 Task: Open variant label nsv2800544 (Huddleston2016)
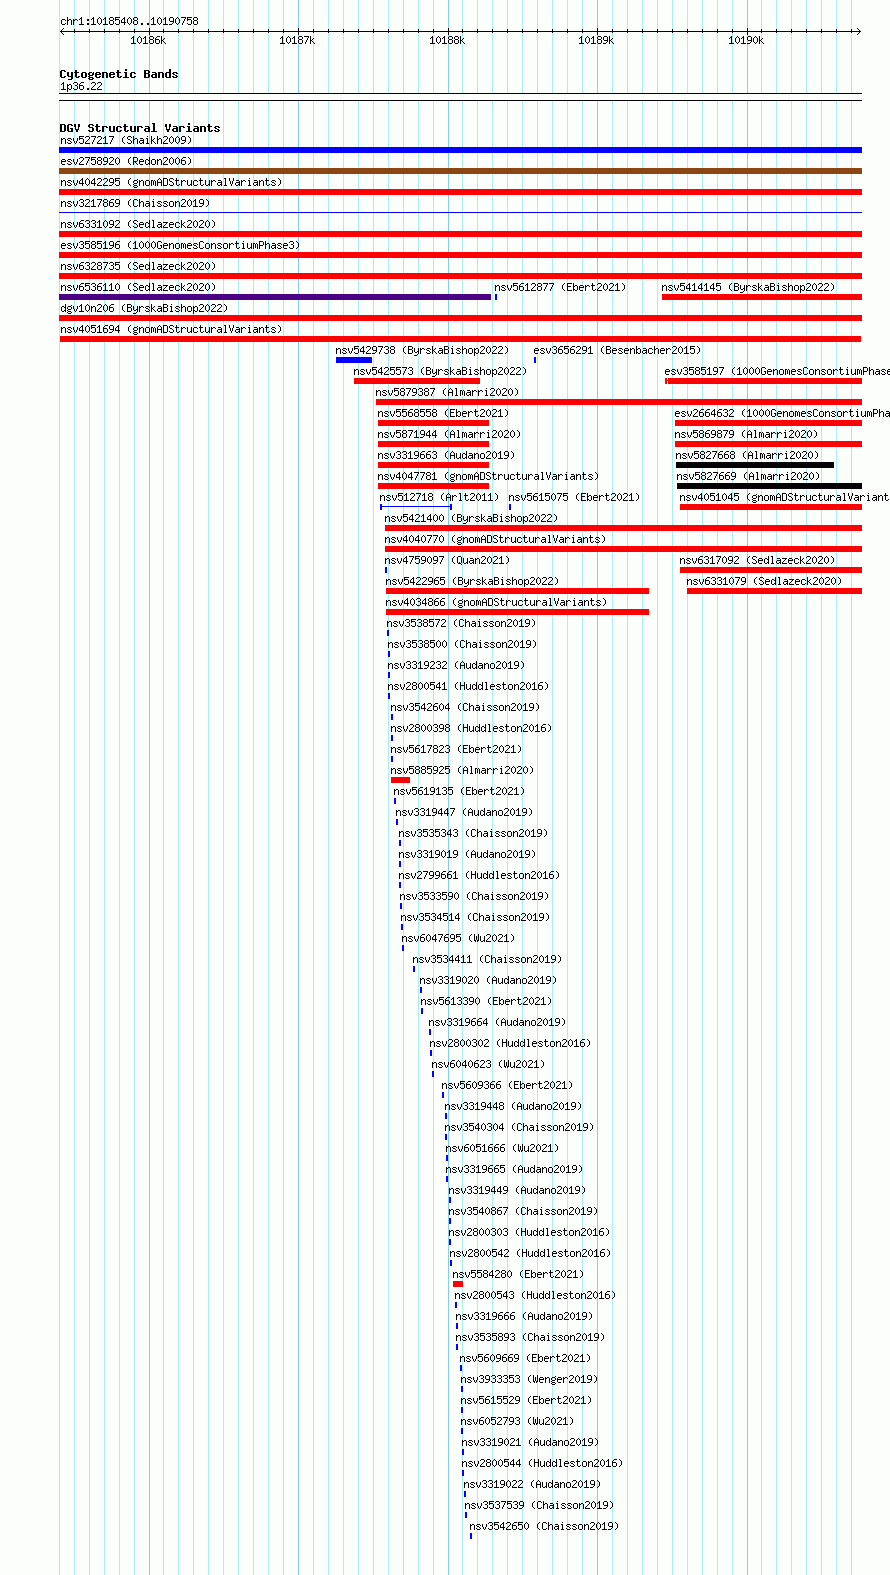(542, 1463)
